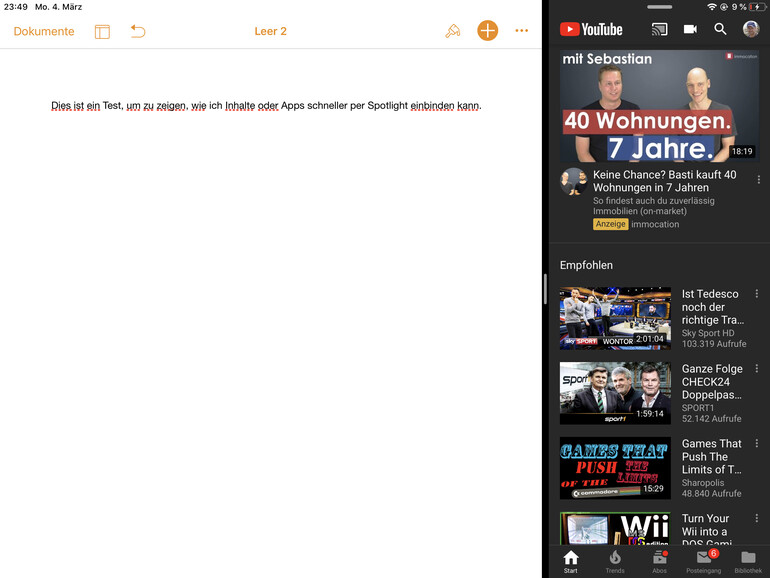Open the Pages view options icon

102,31
